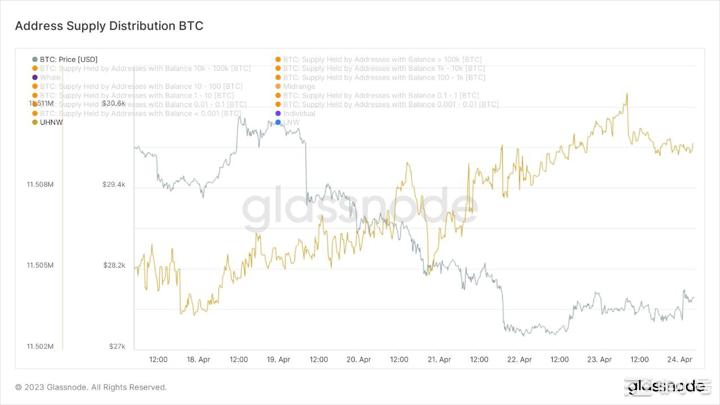Click the purple dot beside Whale
The height and width of the screenshot is (405, 720).
(35, 77)
